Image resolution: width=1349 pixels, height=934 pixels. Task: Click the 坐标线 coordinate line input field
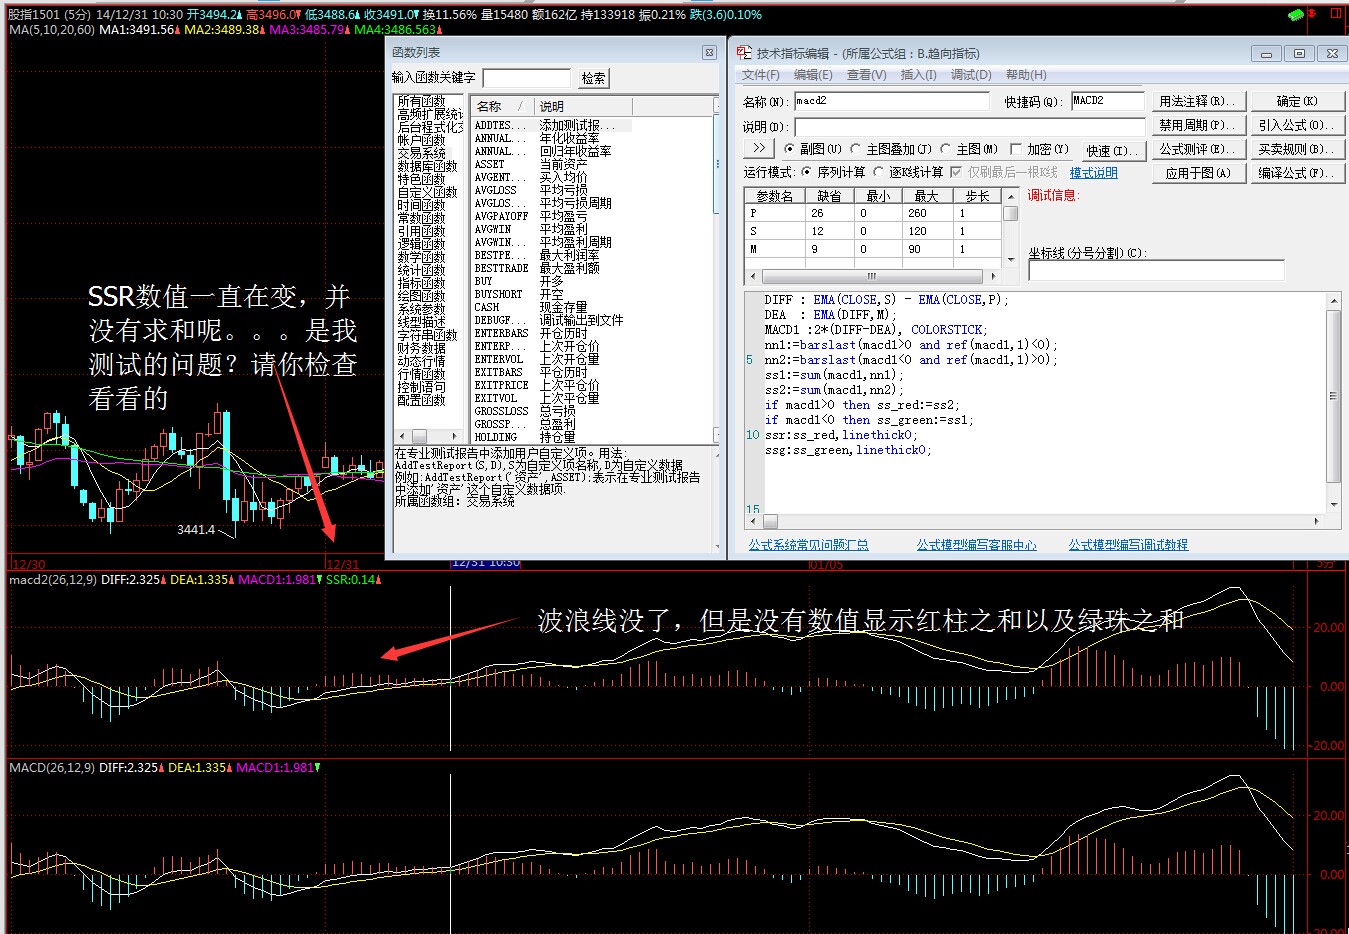pyautogui.click(x=1156, y=271)
